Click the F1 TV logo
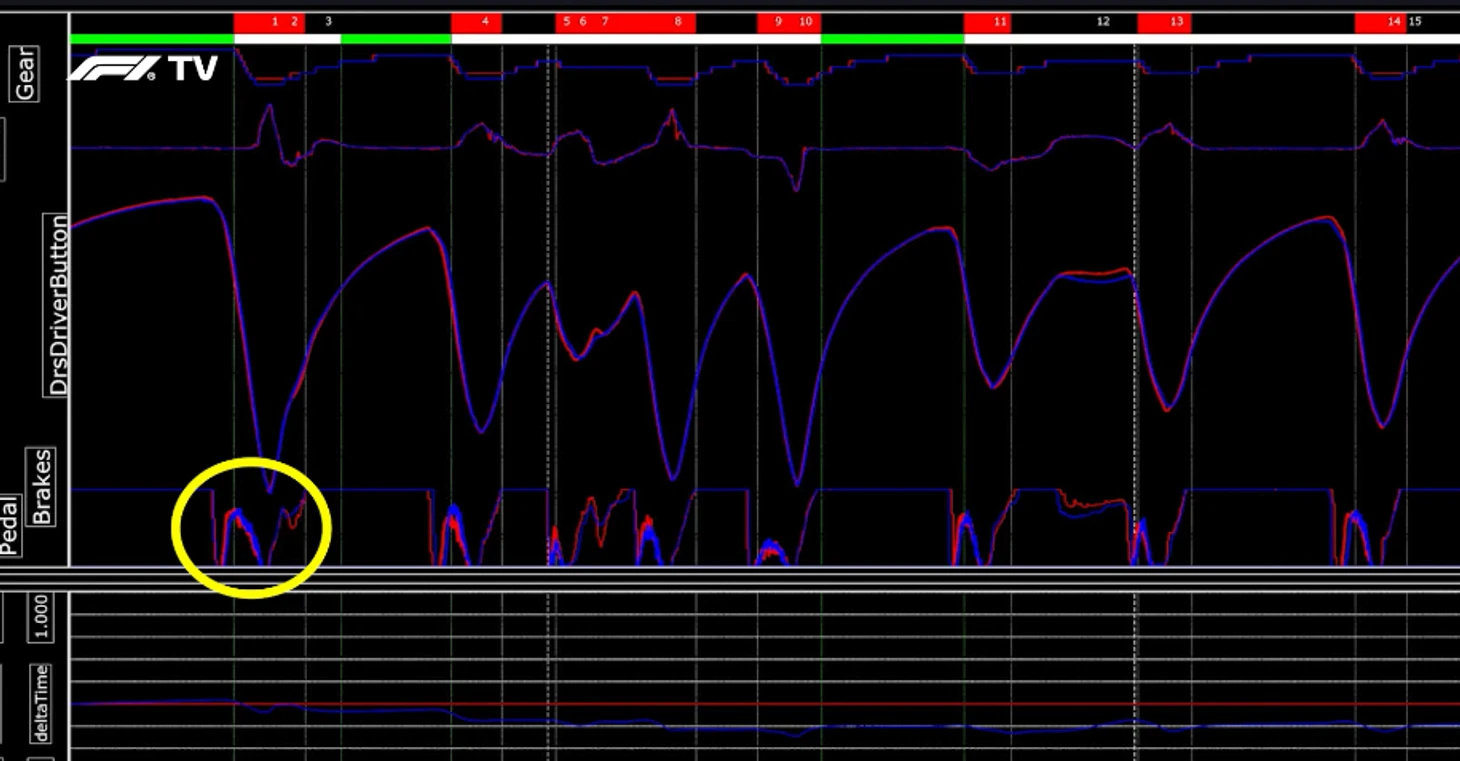 [142, 68]
